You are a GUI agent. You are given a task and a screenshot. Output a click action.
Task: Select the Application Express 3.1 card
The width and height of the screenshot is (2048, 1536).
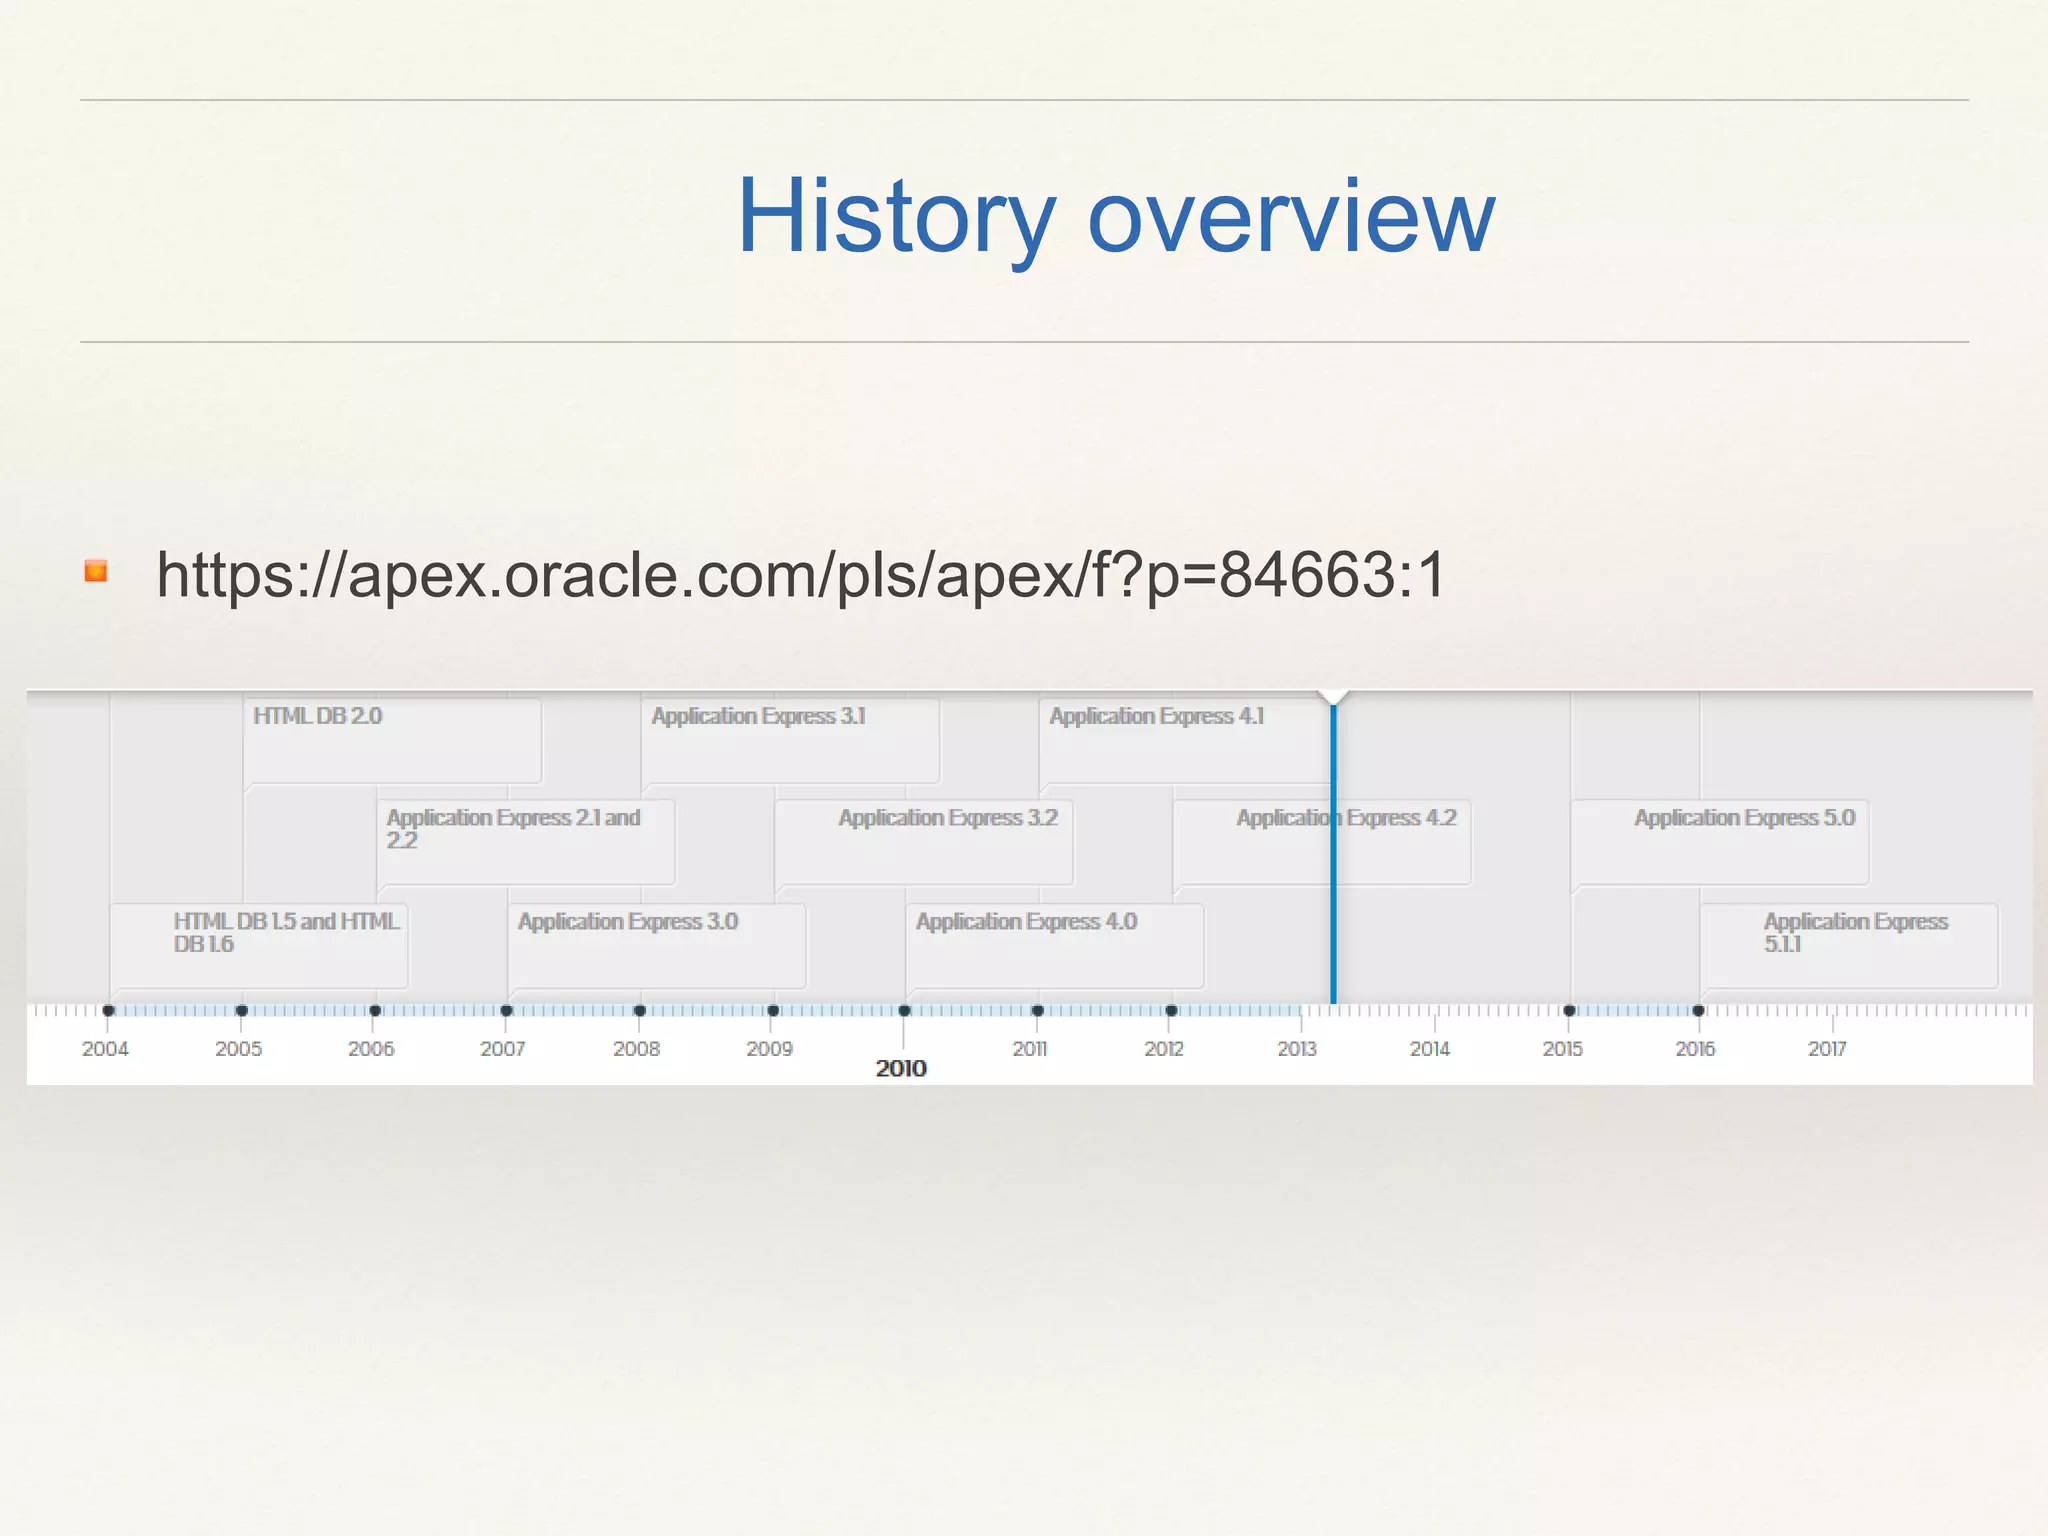click(x=790, y=740)
